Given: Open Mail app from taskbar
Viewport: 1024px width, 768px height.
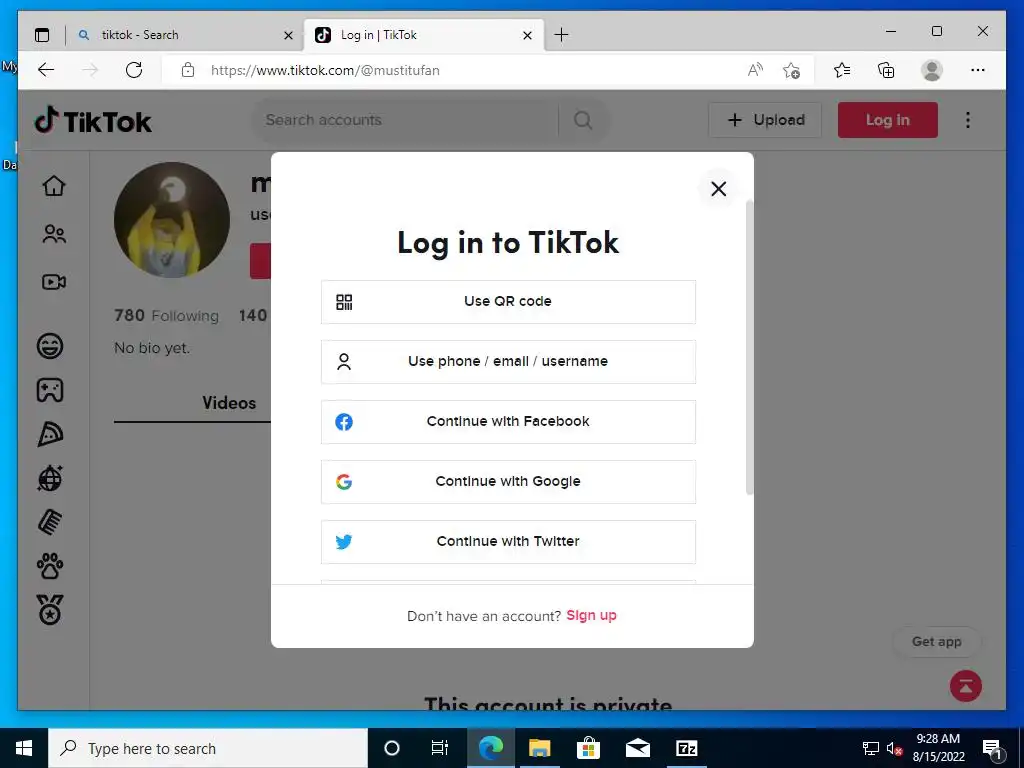Looking at the screenshot, I should pos(637,748).
